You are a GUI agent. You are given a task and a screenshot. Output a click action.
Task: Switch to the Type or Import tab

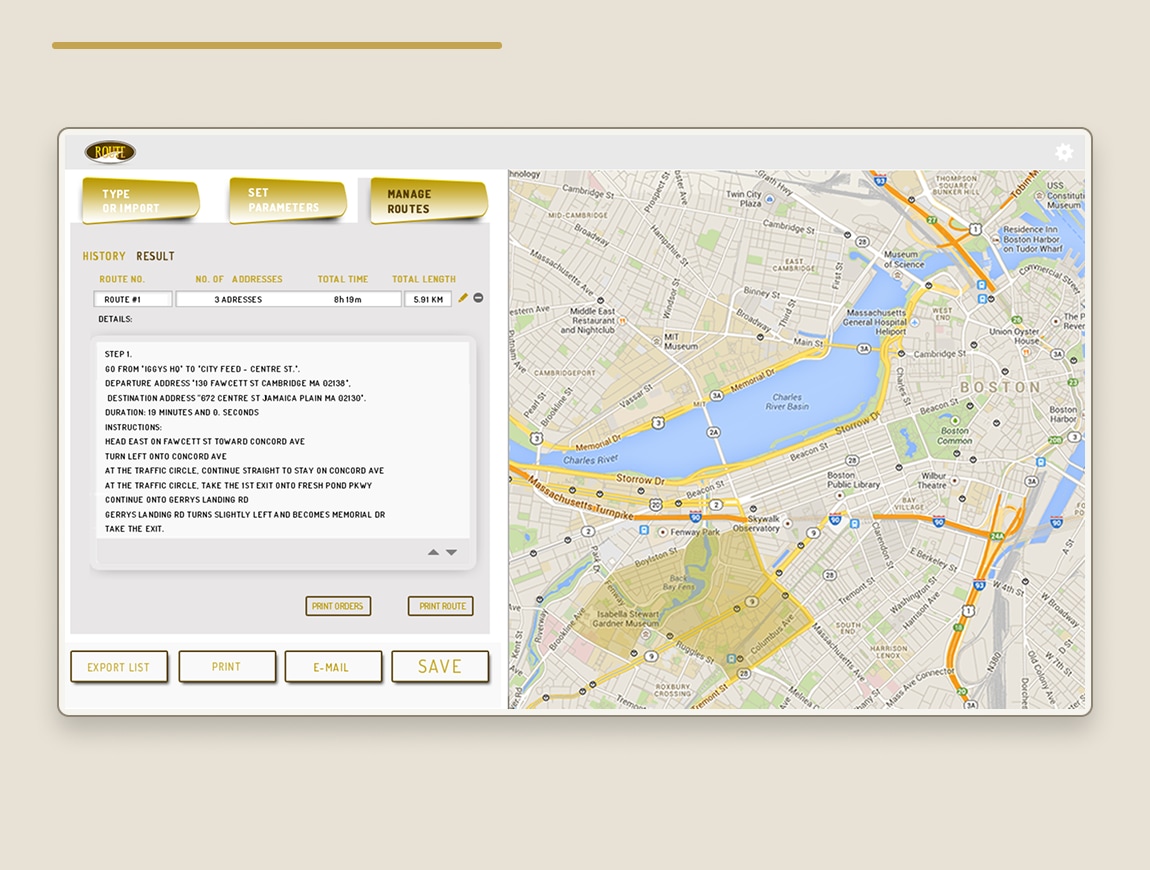point(140,200)
